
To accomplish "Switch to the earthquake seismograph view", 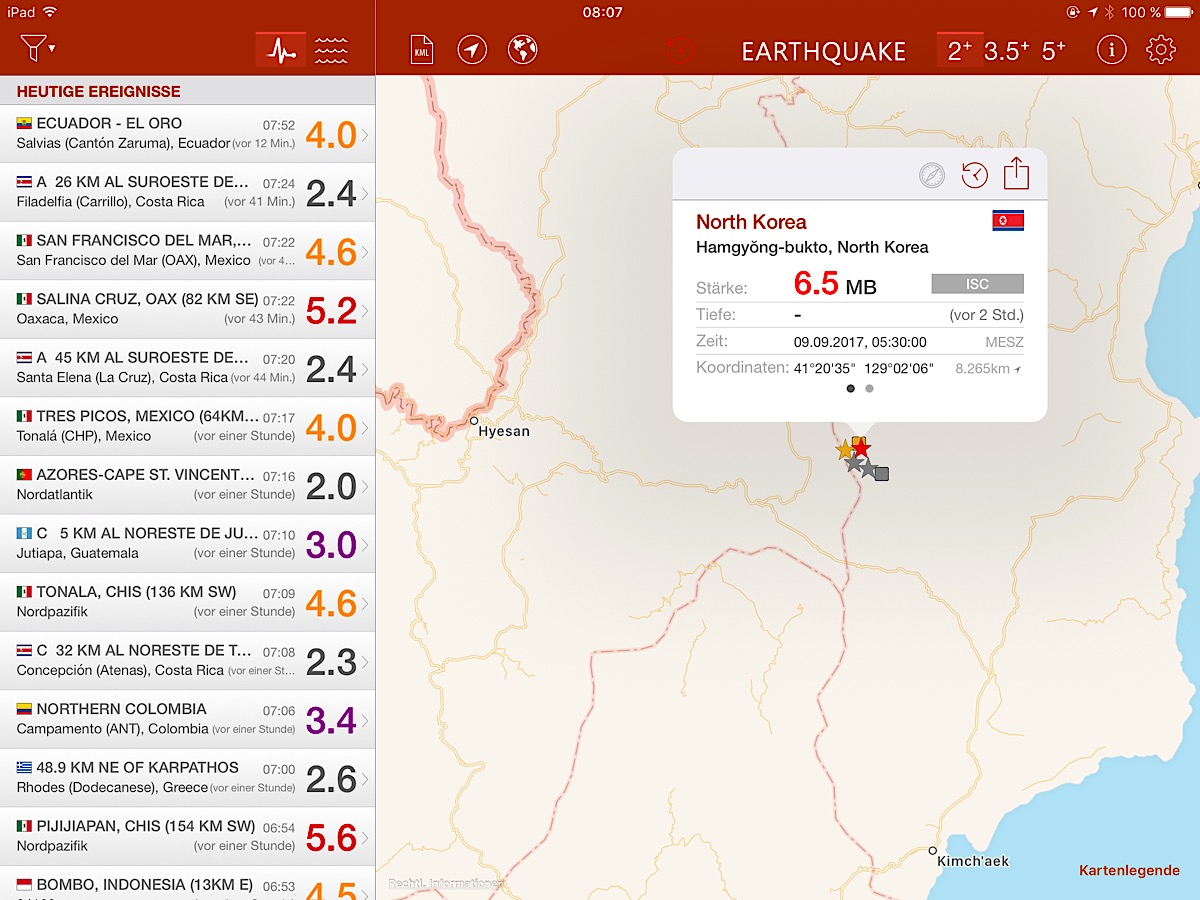I will [x=280, y=50].
